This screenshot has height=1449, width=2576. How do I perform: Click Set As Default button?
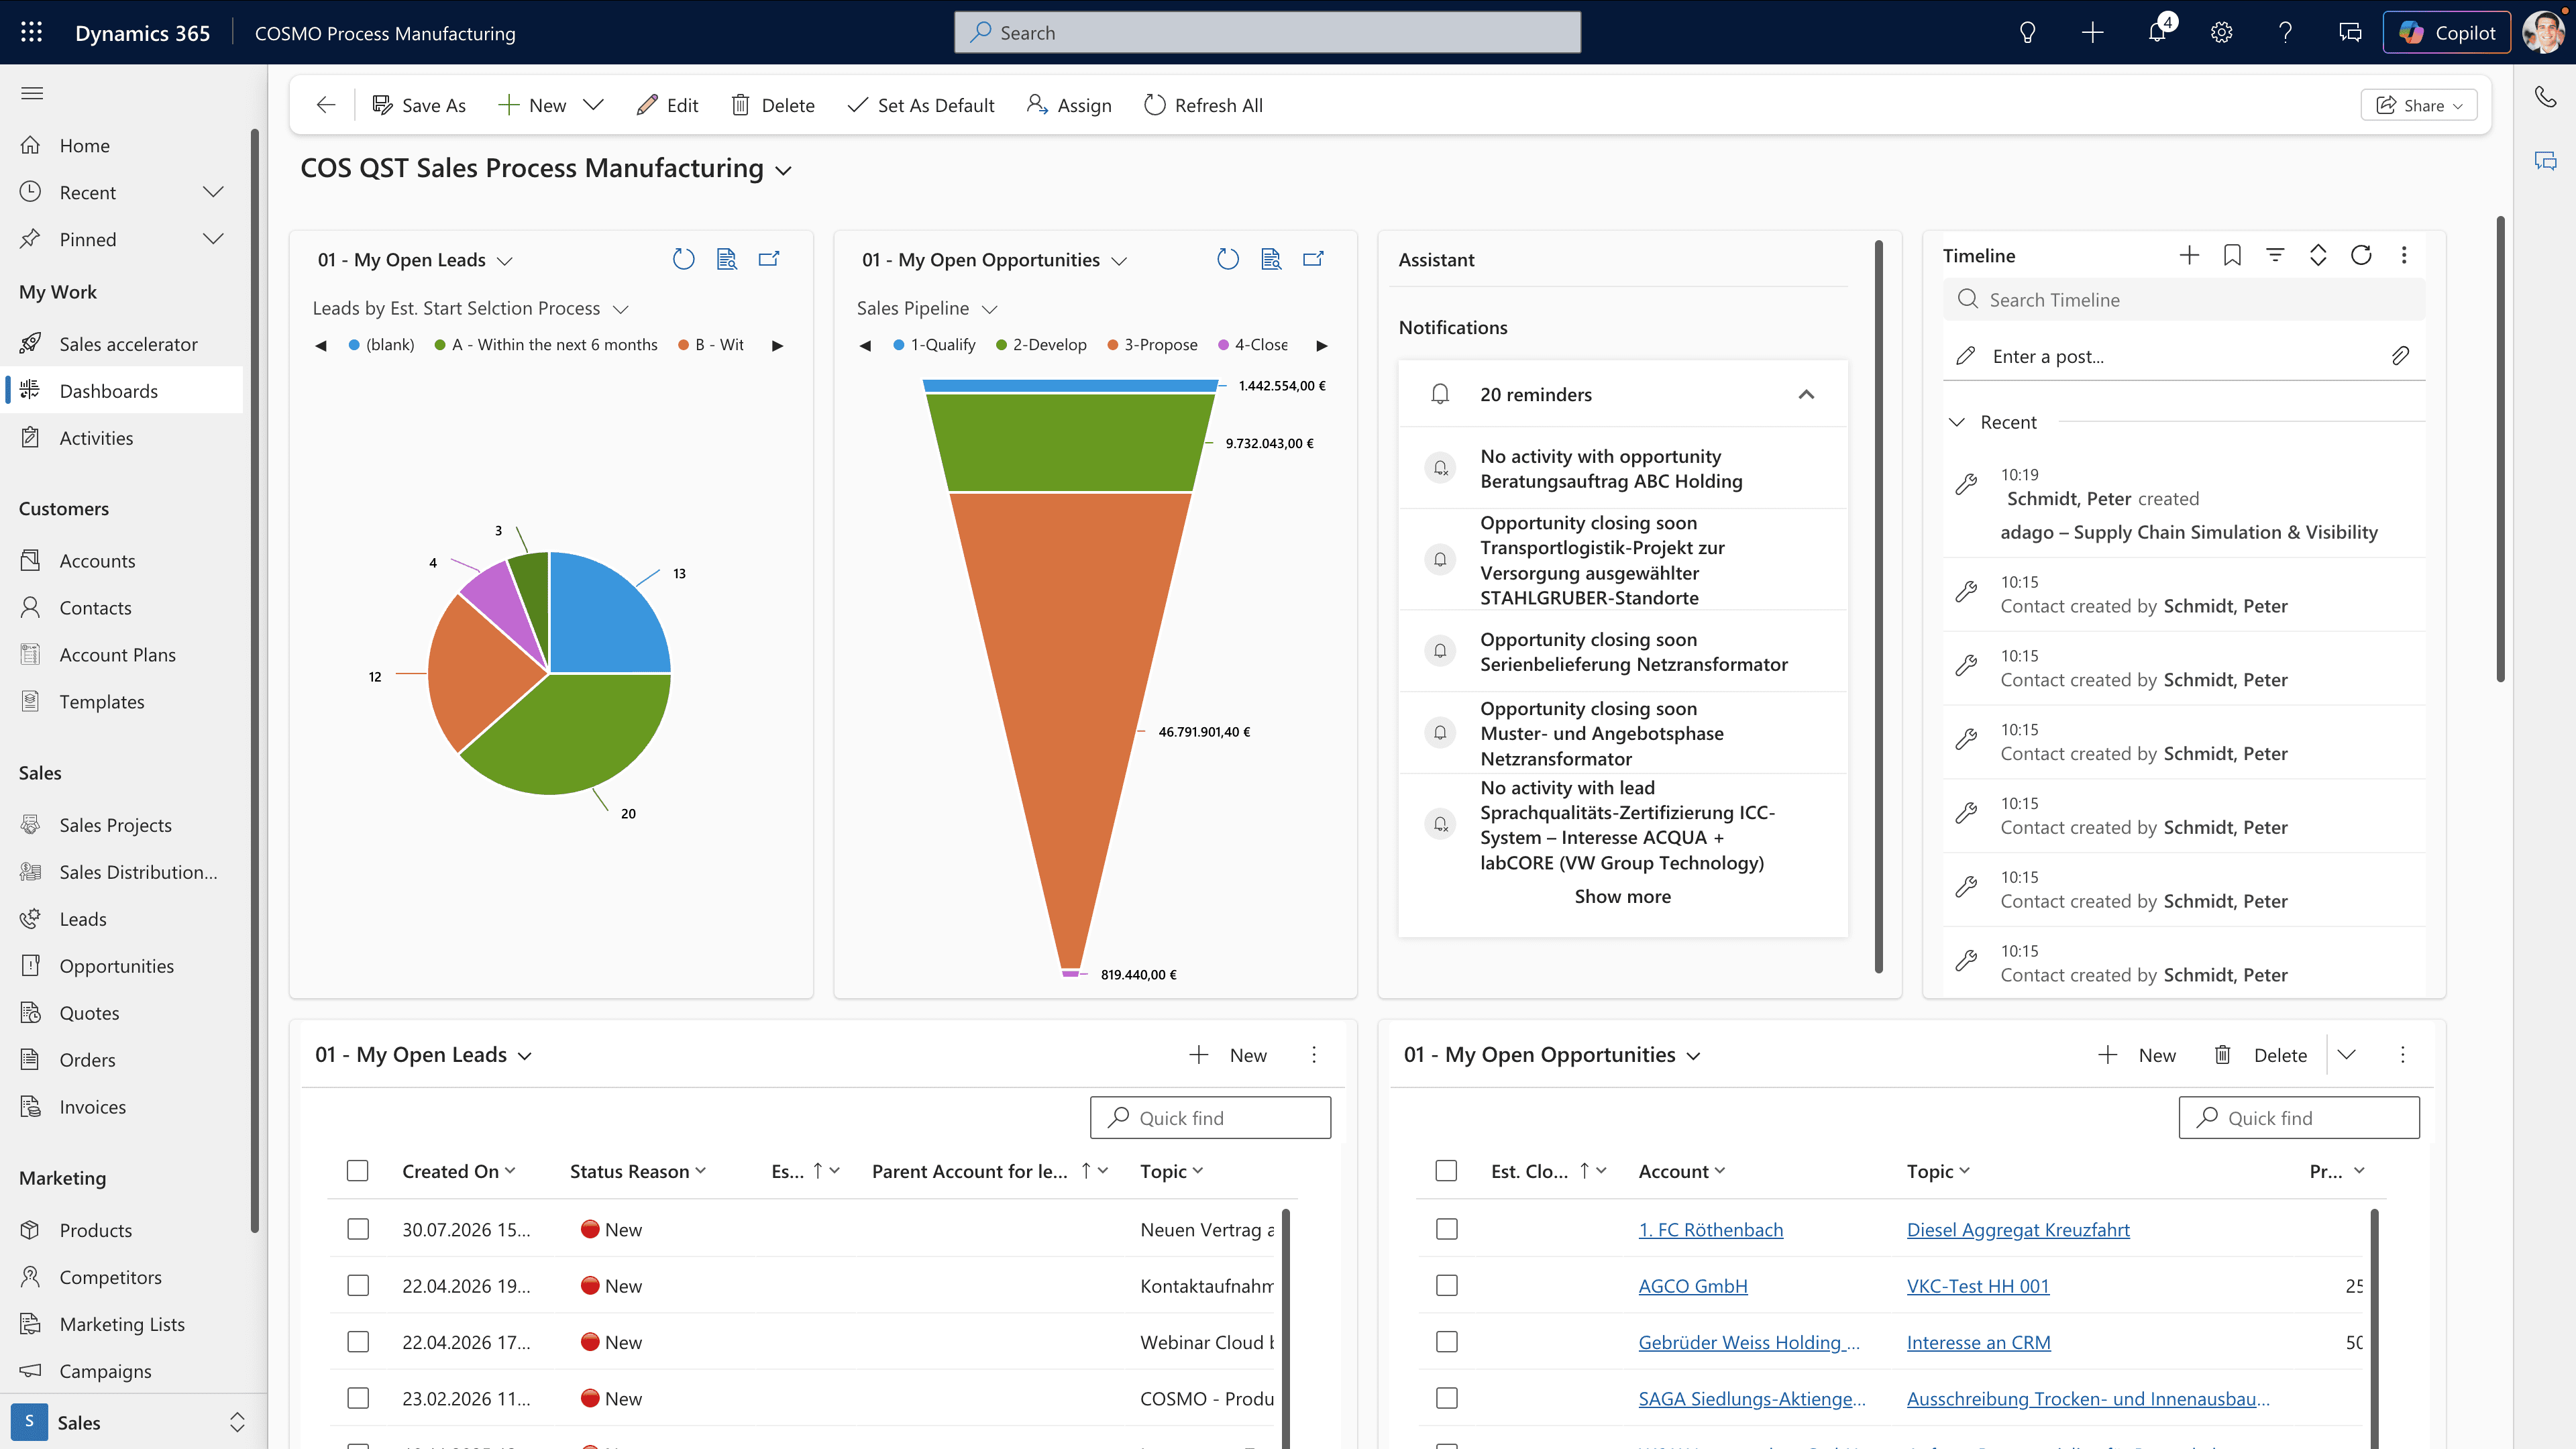921,105
